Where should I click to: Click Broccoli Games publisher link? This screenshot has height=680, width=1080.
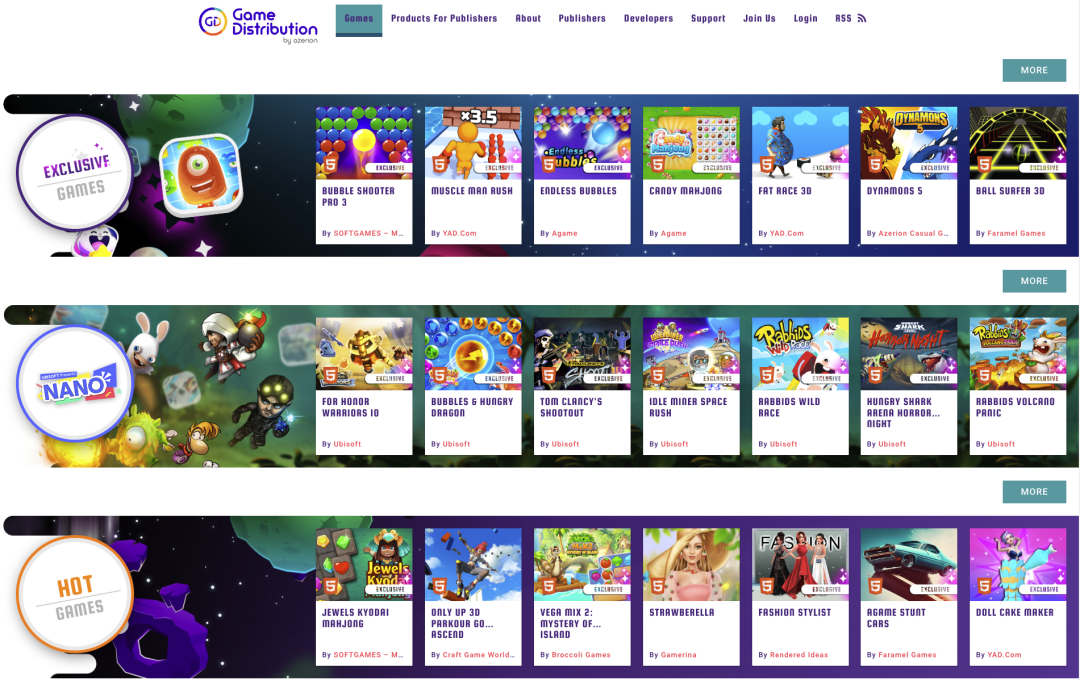pos(581,655)
